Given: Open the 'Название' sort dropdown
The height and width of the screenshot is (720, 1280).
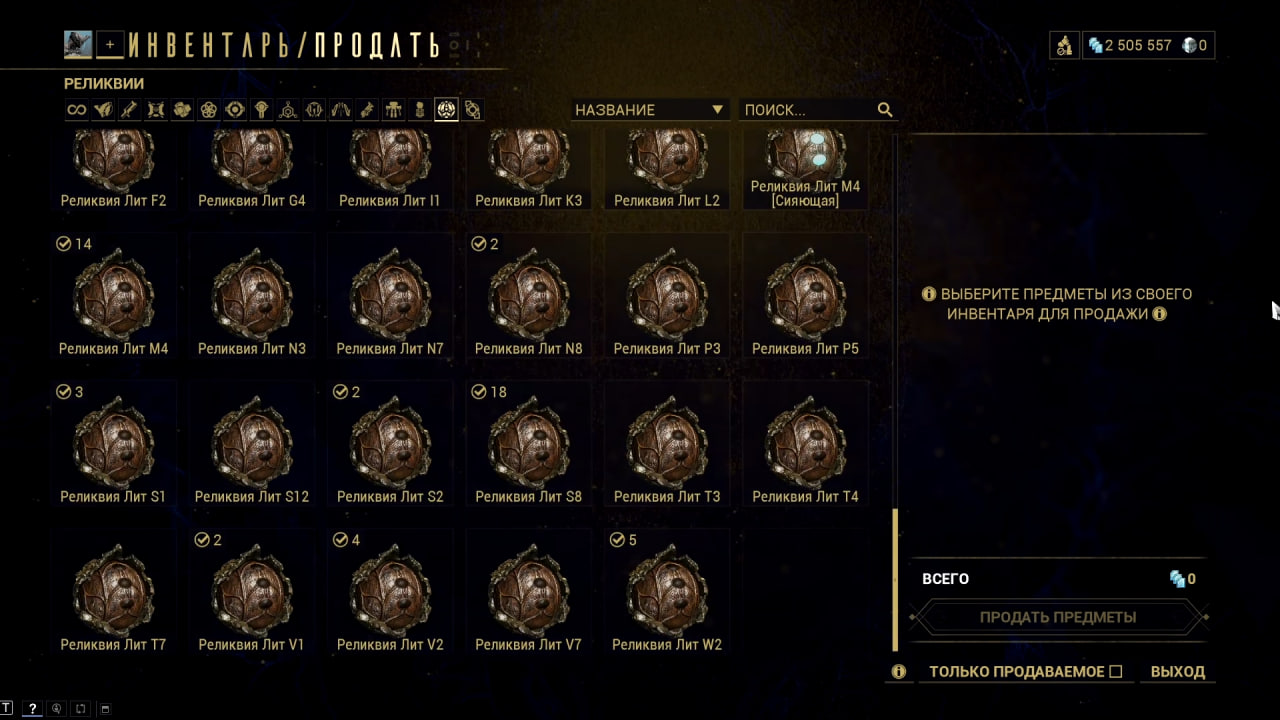Looking at the screenshot, I should (x=650, y=110).
